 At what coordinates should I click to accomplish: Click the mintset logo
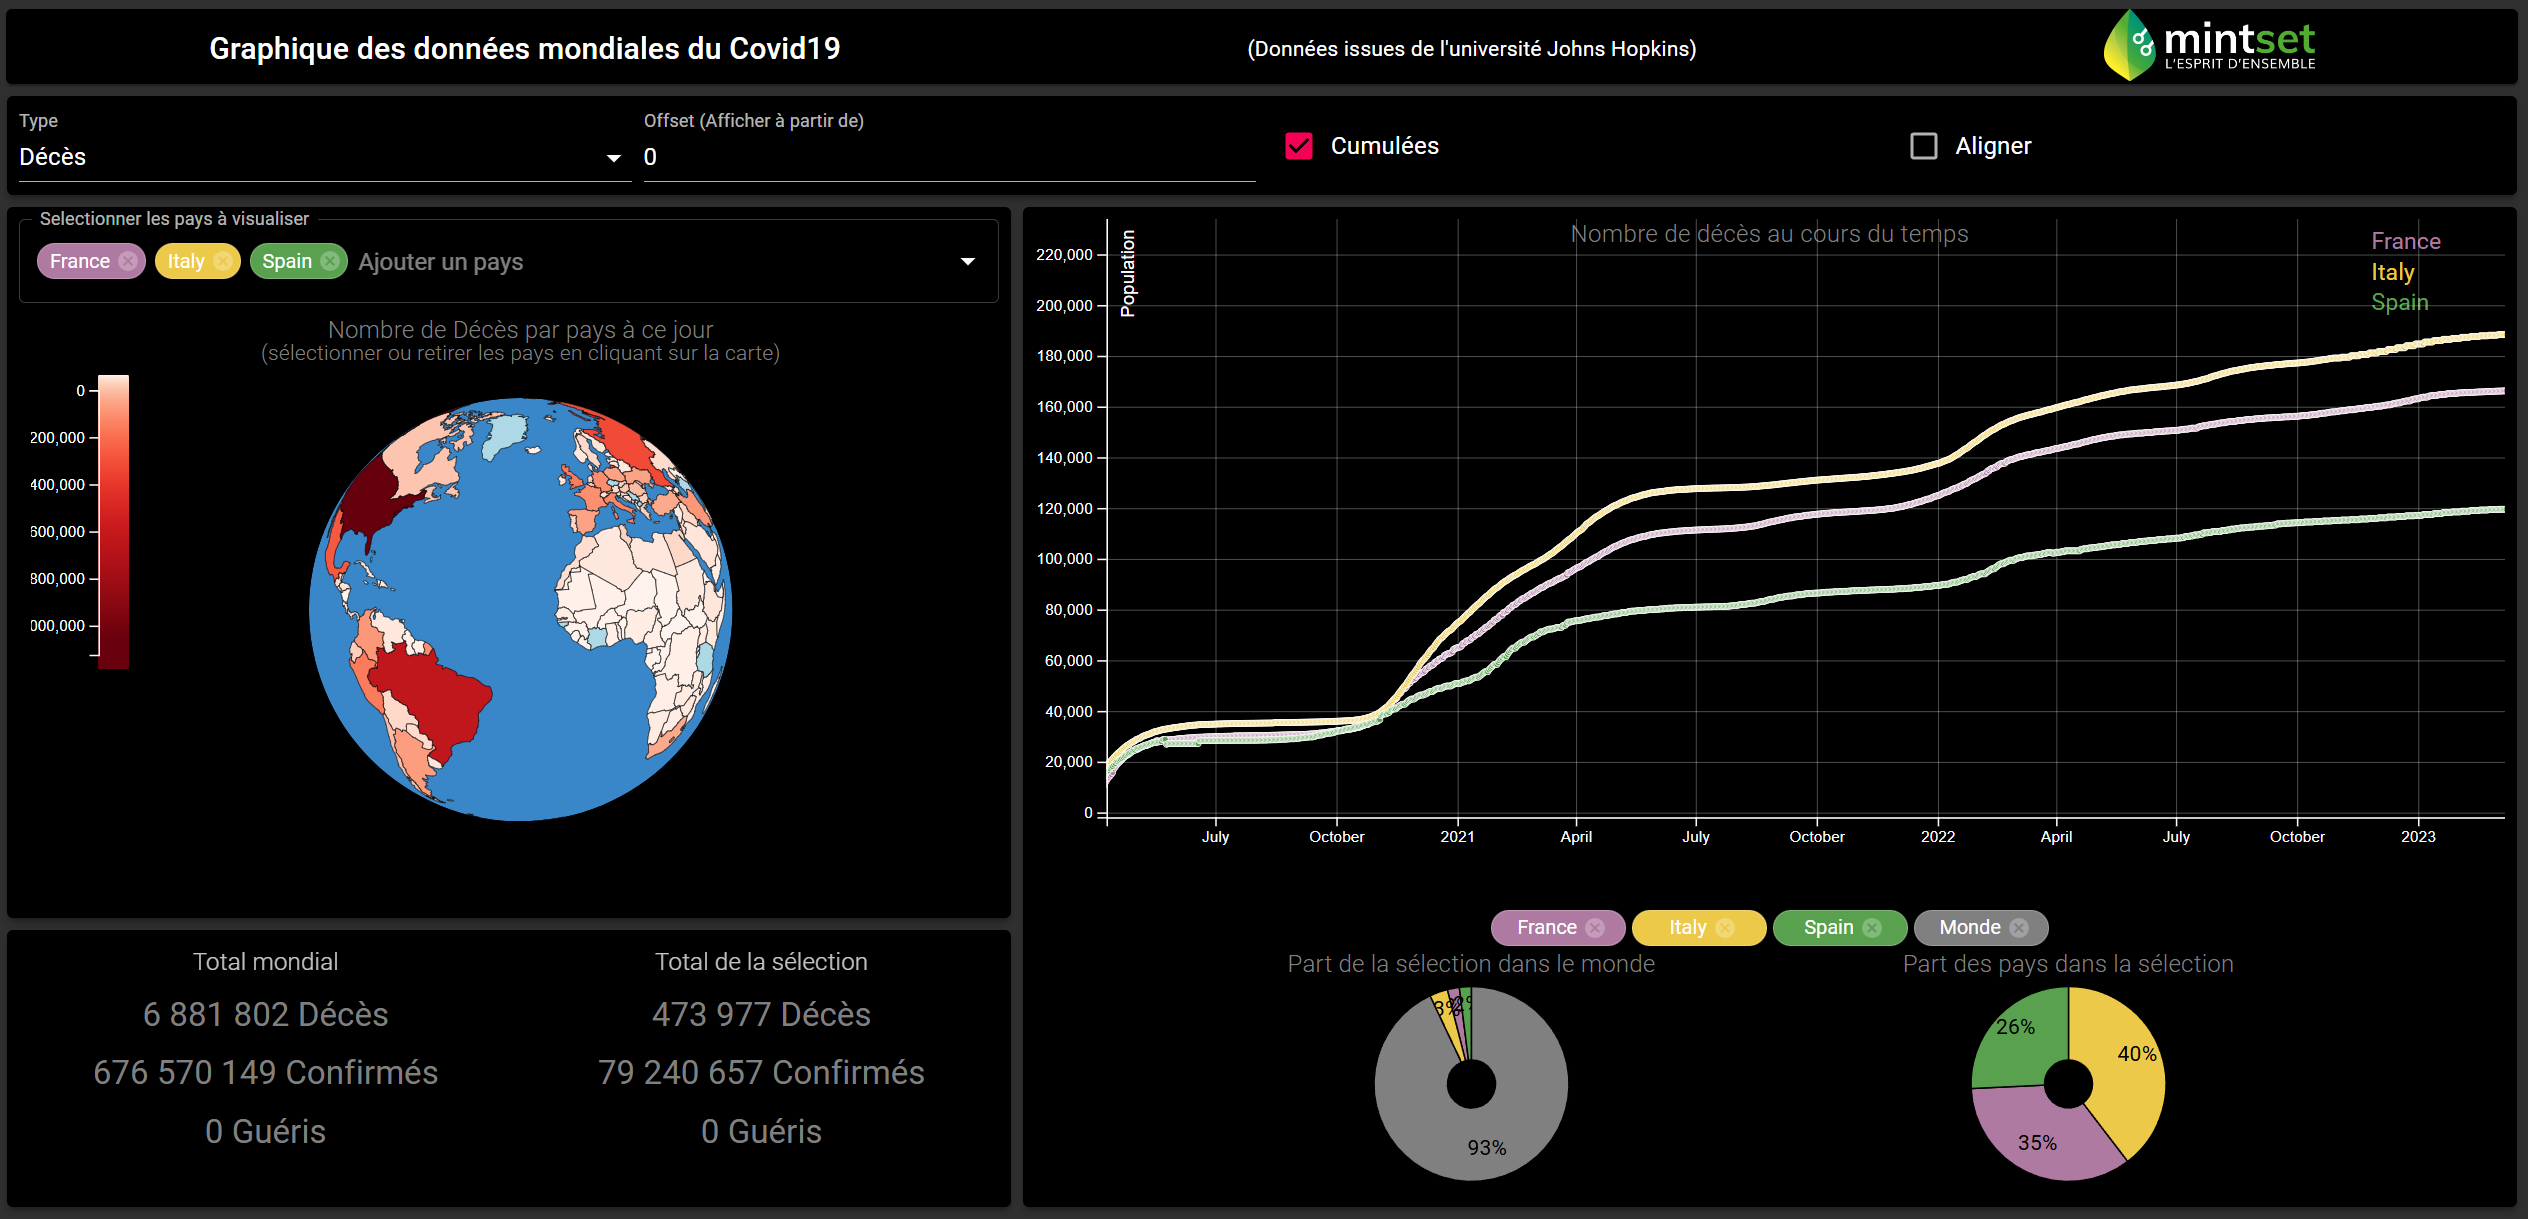[x=2210, y=46]
